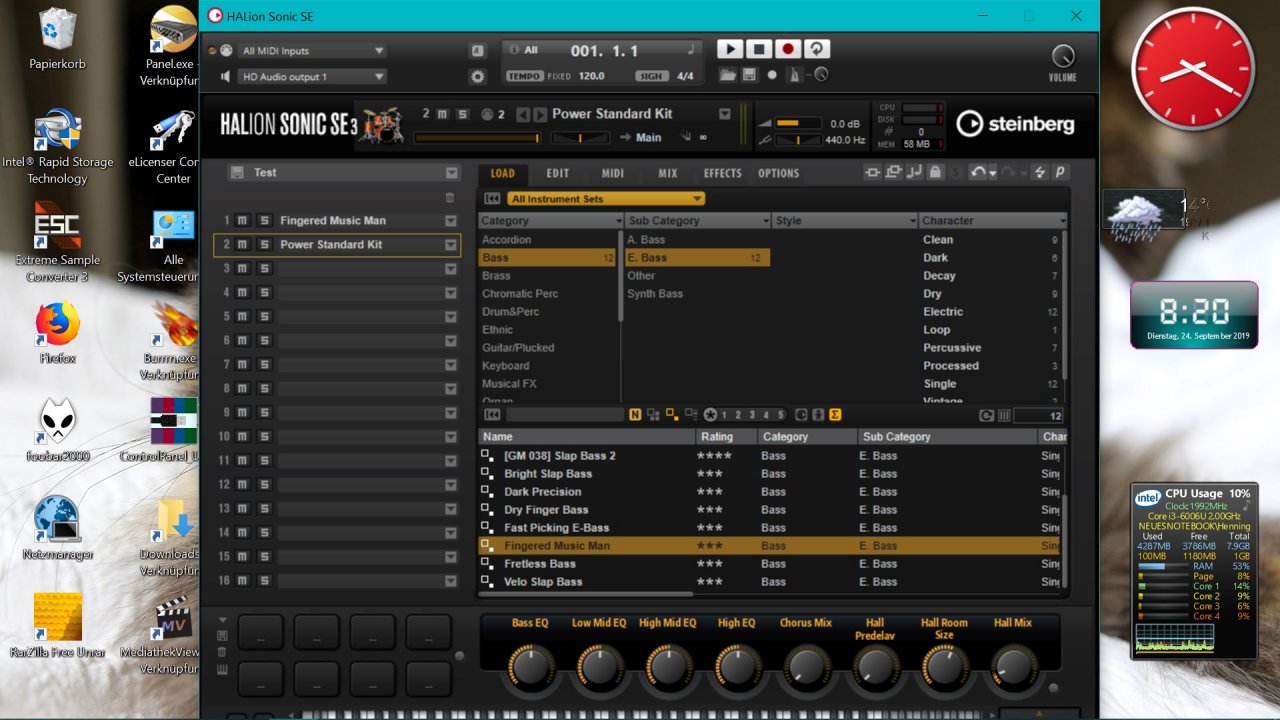
Task: Mute empty slot 5
Action: pos(243,316)
